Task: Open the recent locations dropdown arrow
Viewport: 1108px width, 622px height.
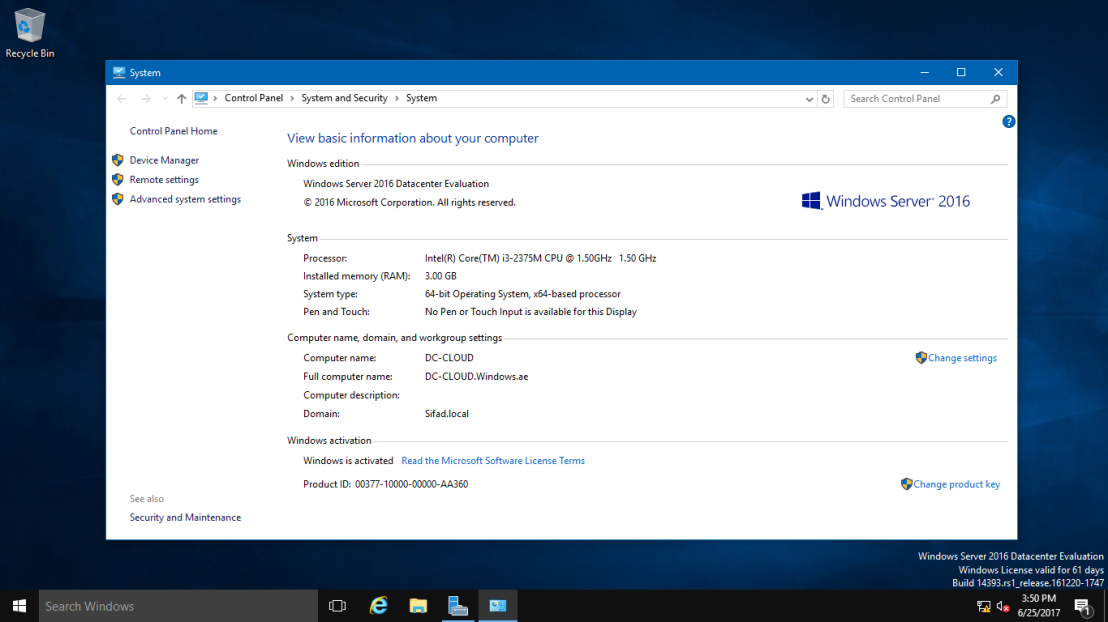Action: [x=165, y=99]
